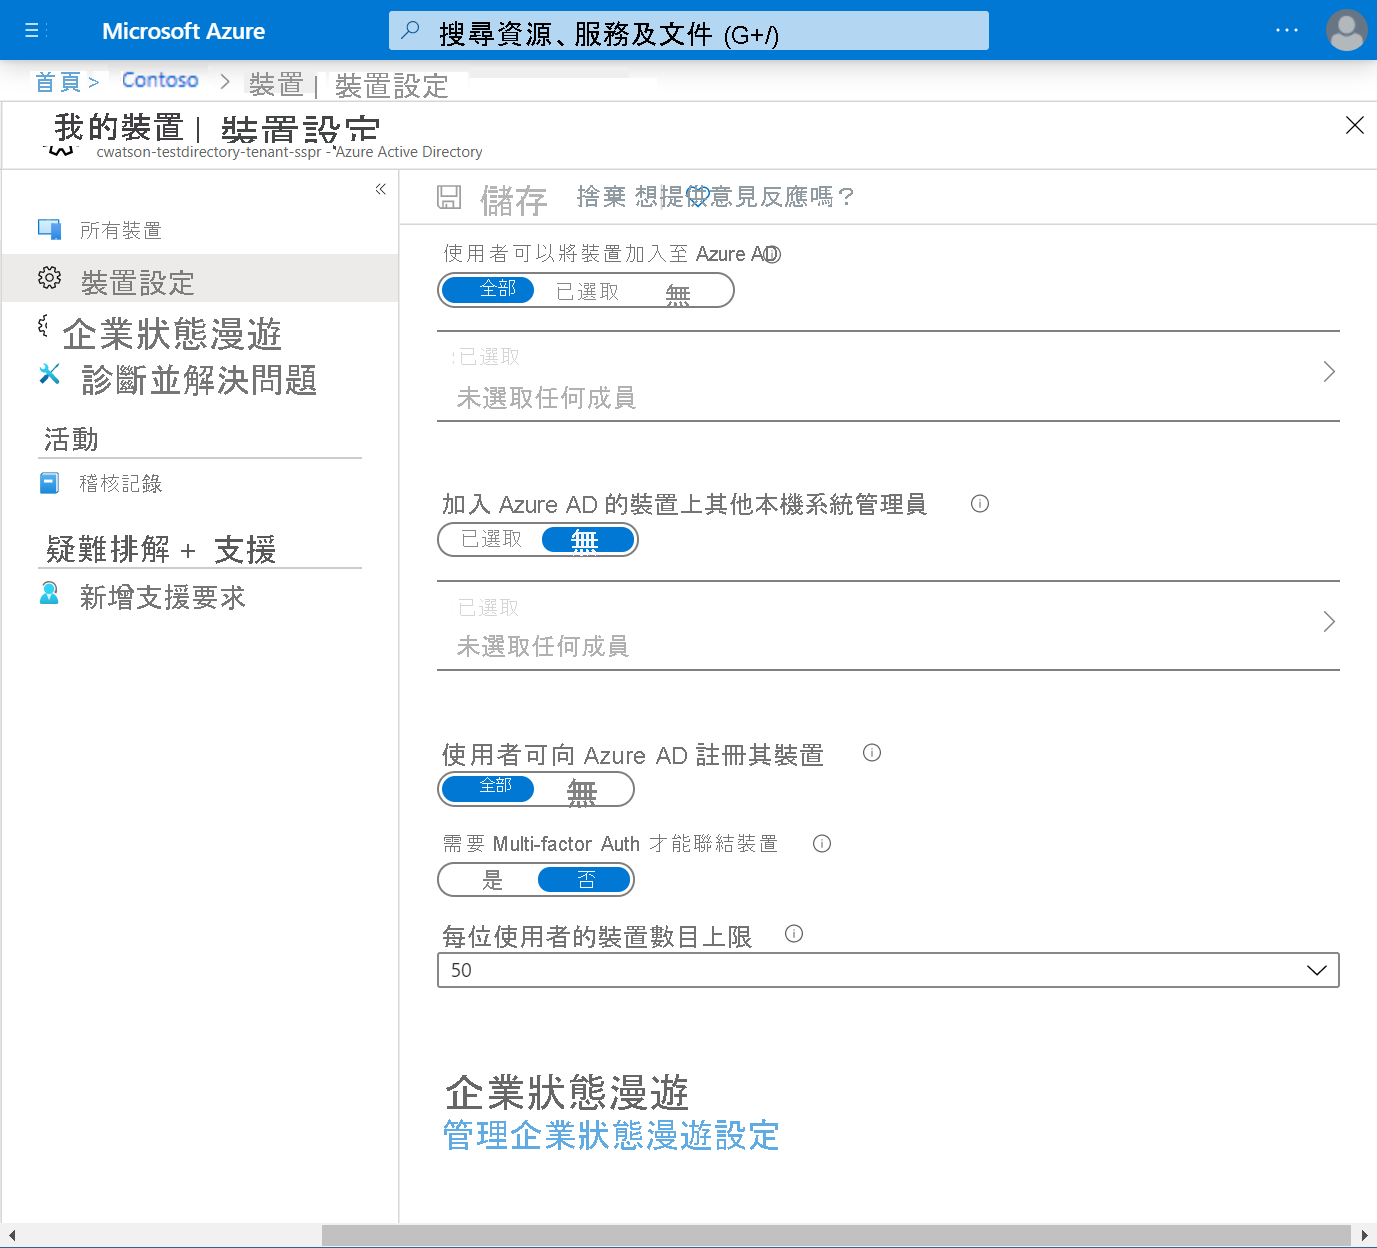Click 捨棄 to discard changes
The image size is (1377, 1248).
[x=601, y=197]
